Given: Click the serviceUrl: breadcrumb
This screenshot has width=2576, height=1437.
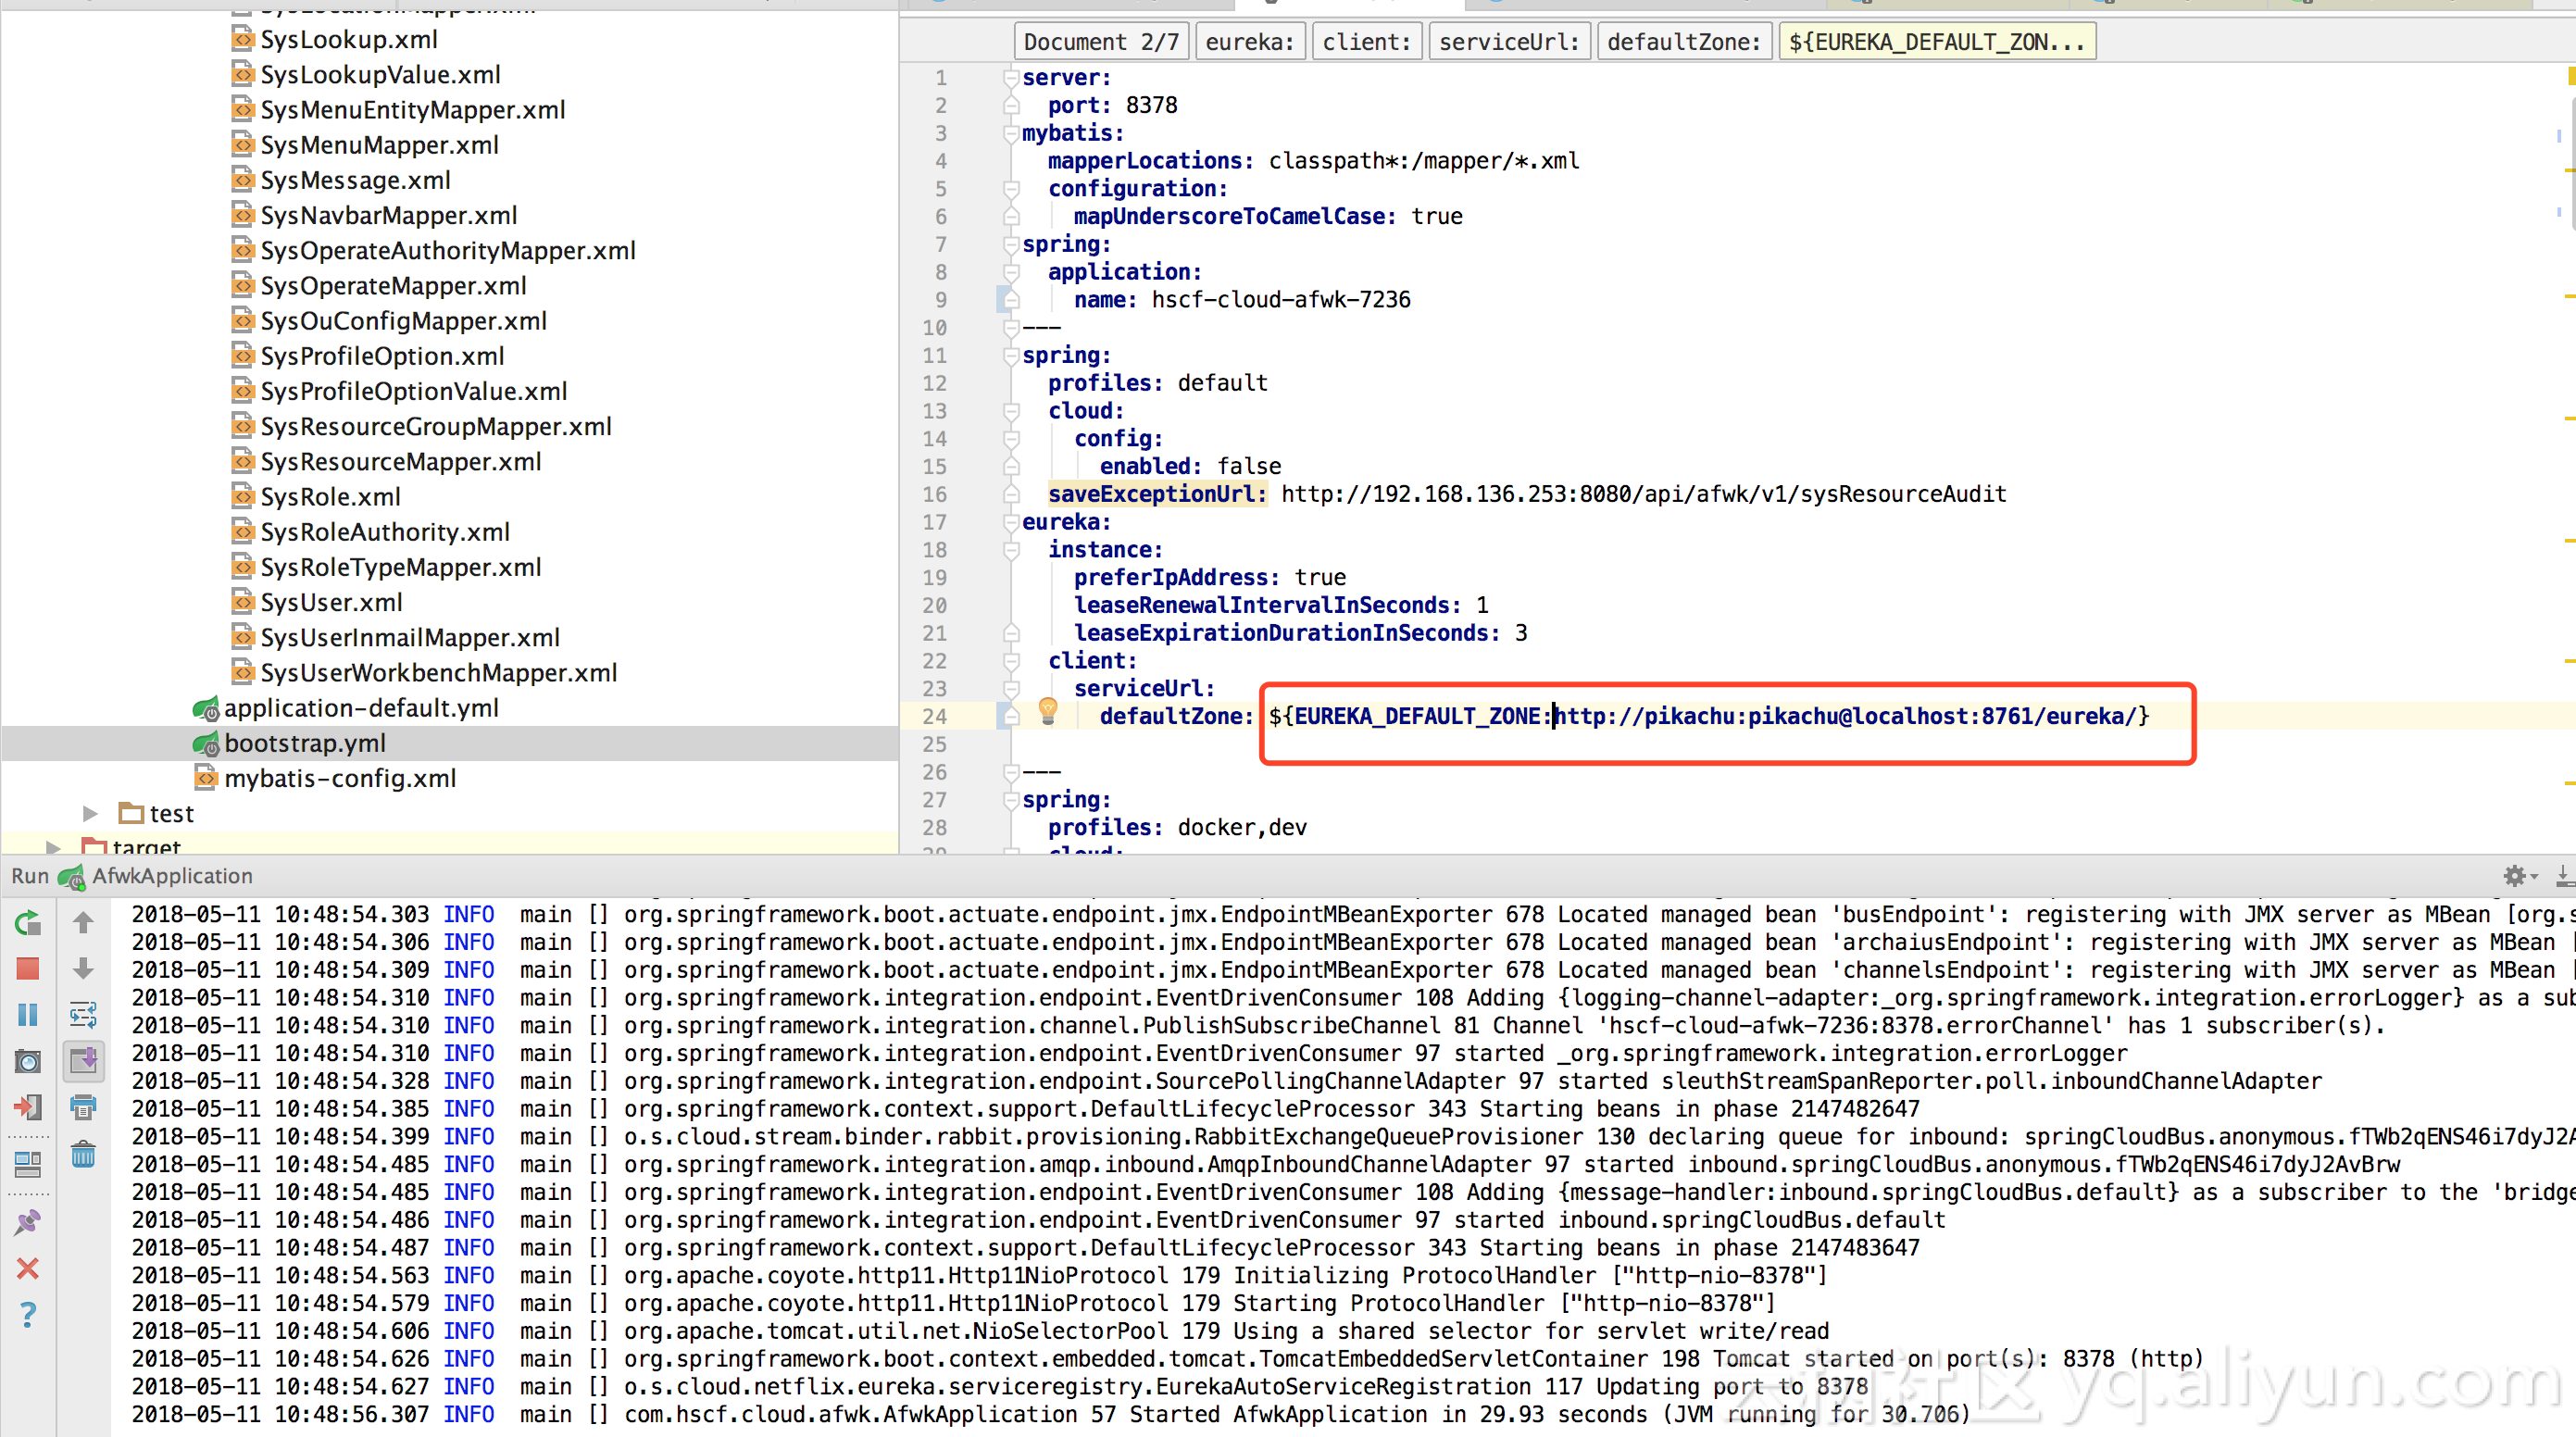Looking at the screenshot, I should tap(1508, 42).
